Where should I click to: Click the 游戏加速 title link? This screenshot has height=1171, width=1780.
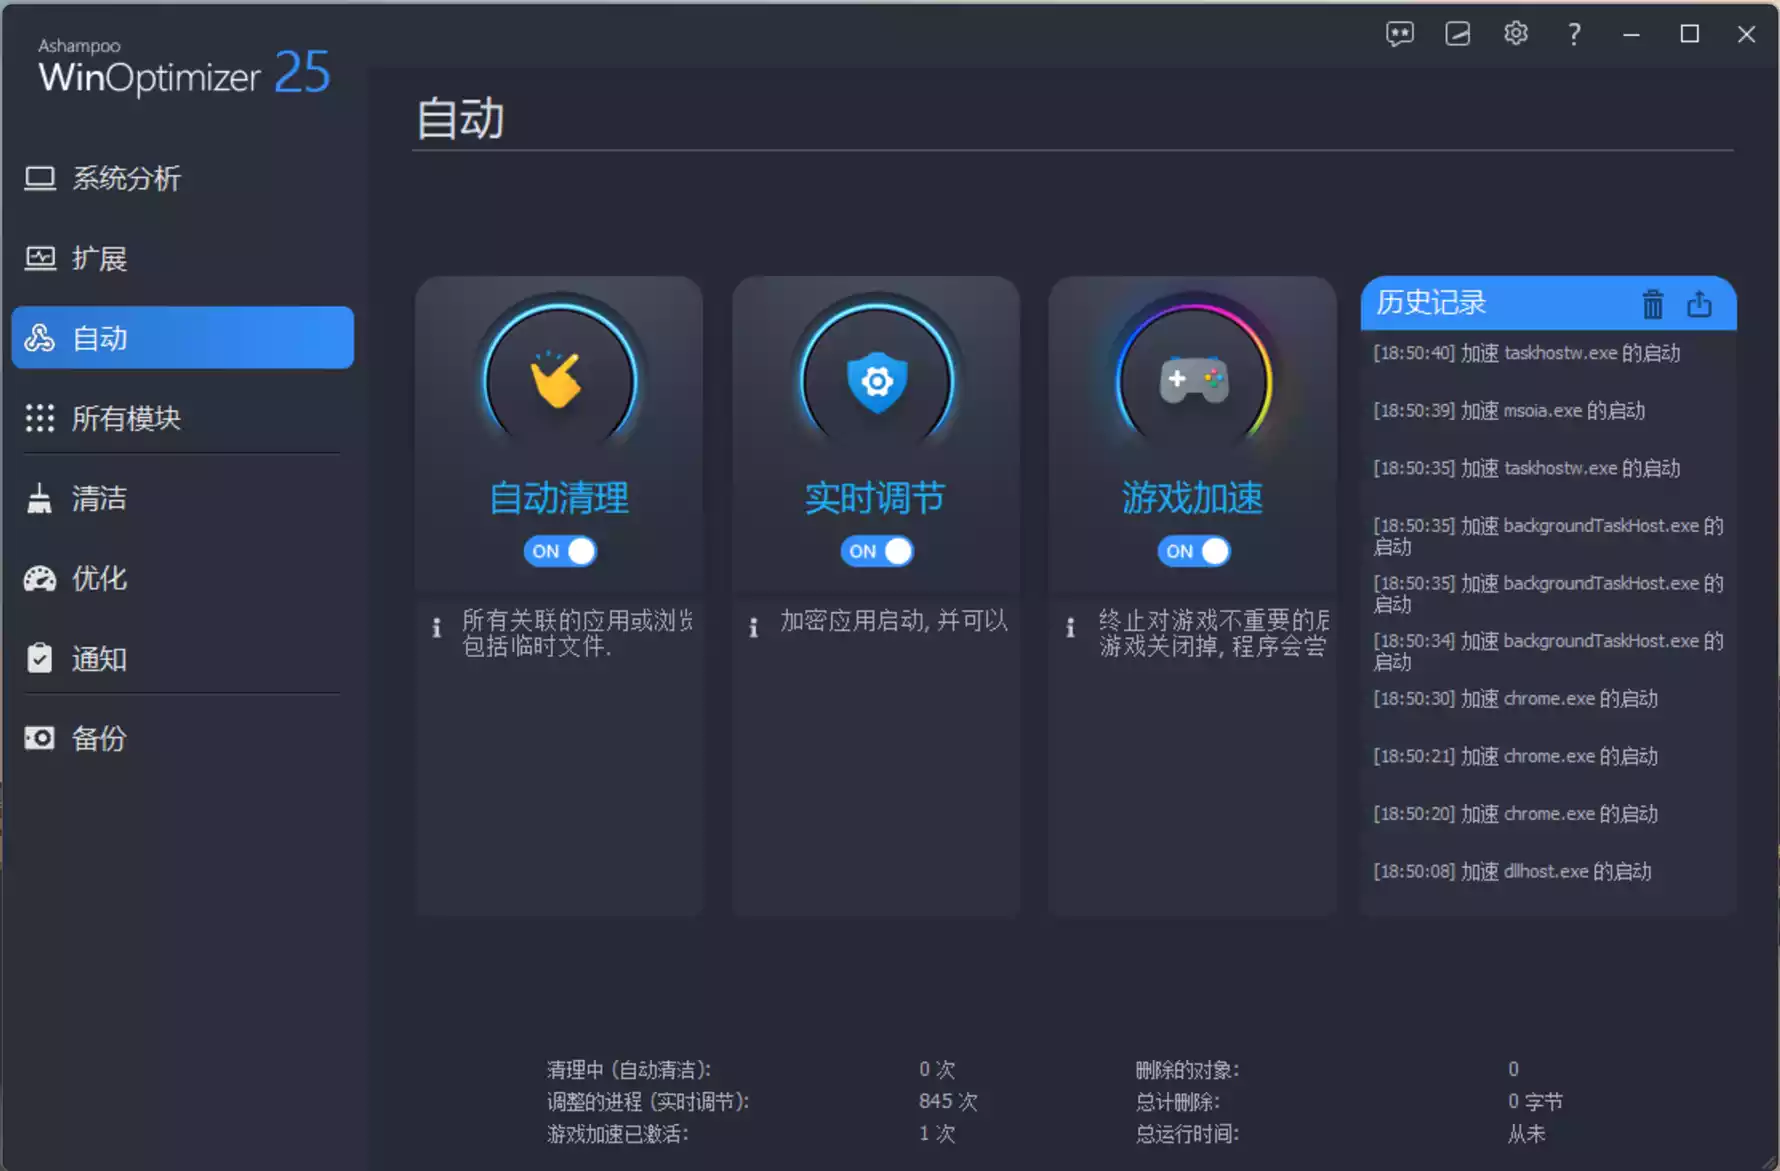coord(1192,498)
